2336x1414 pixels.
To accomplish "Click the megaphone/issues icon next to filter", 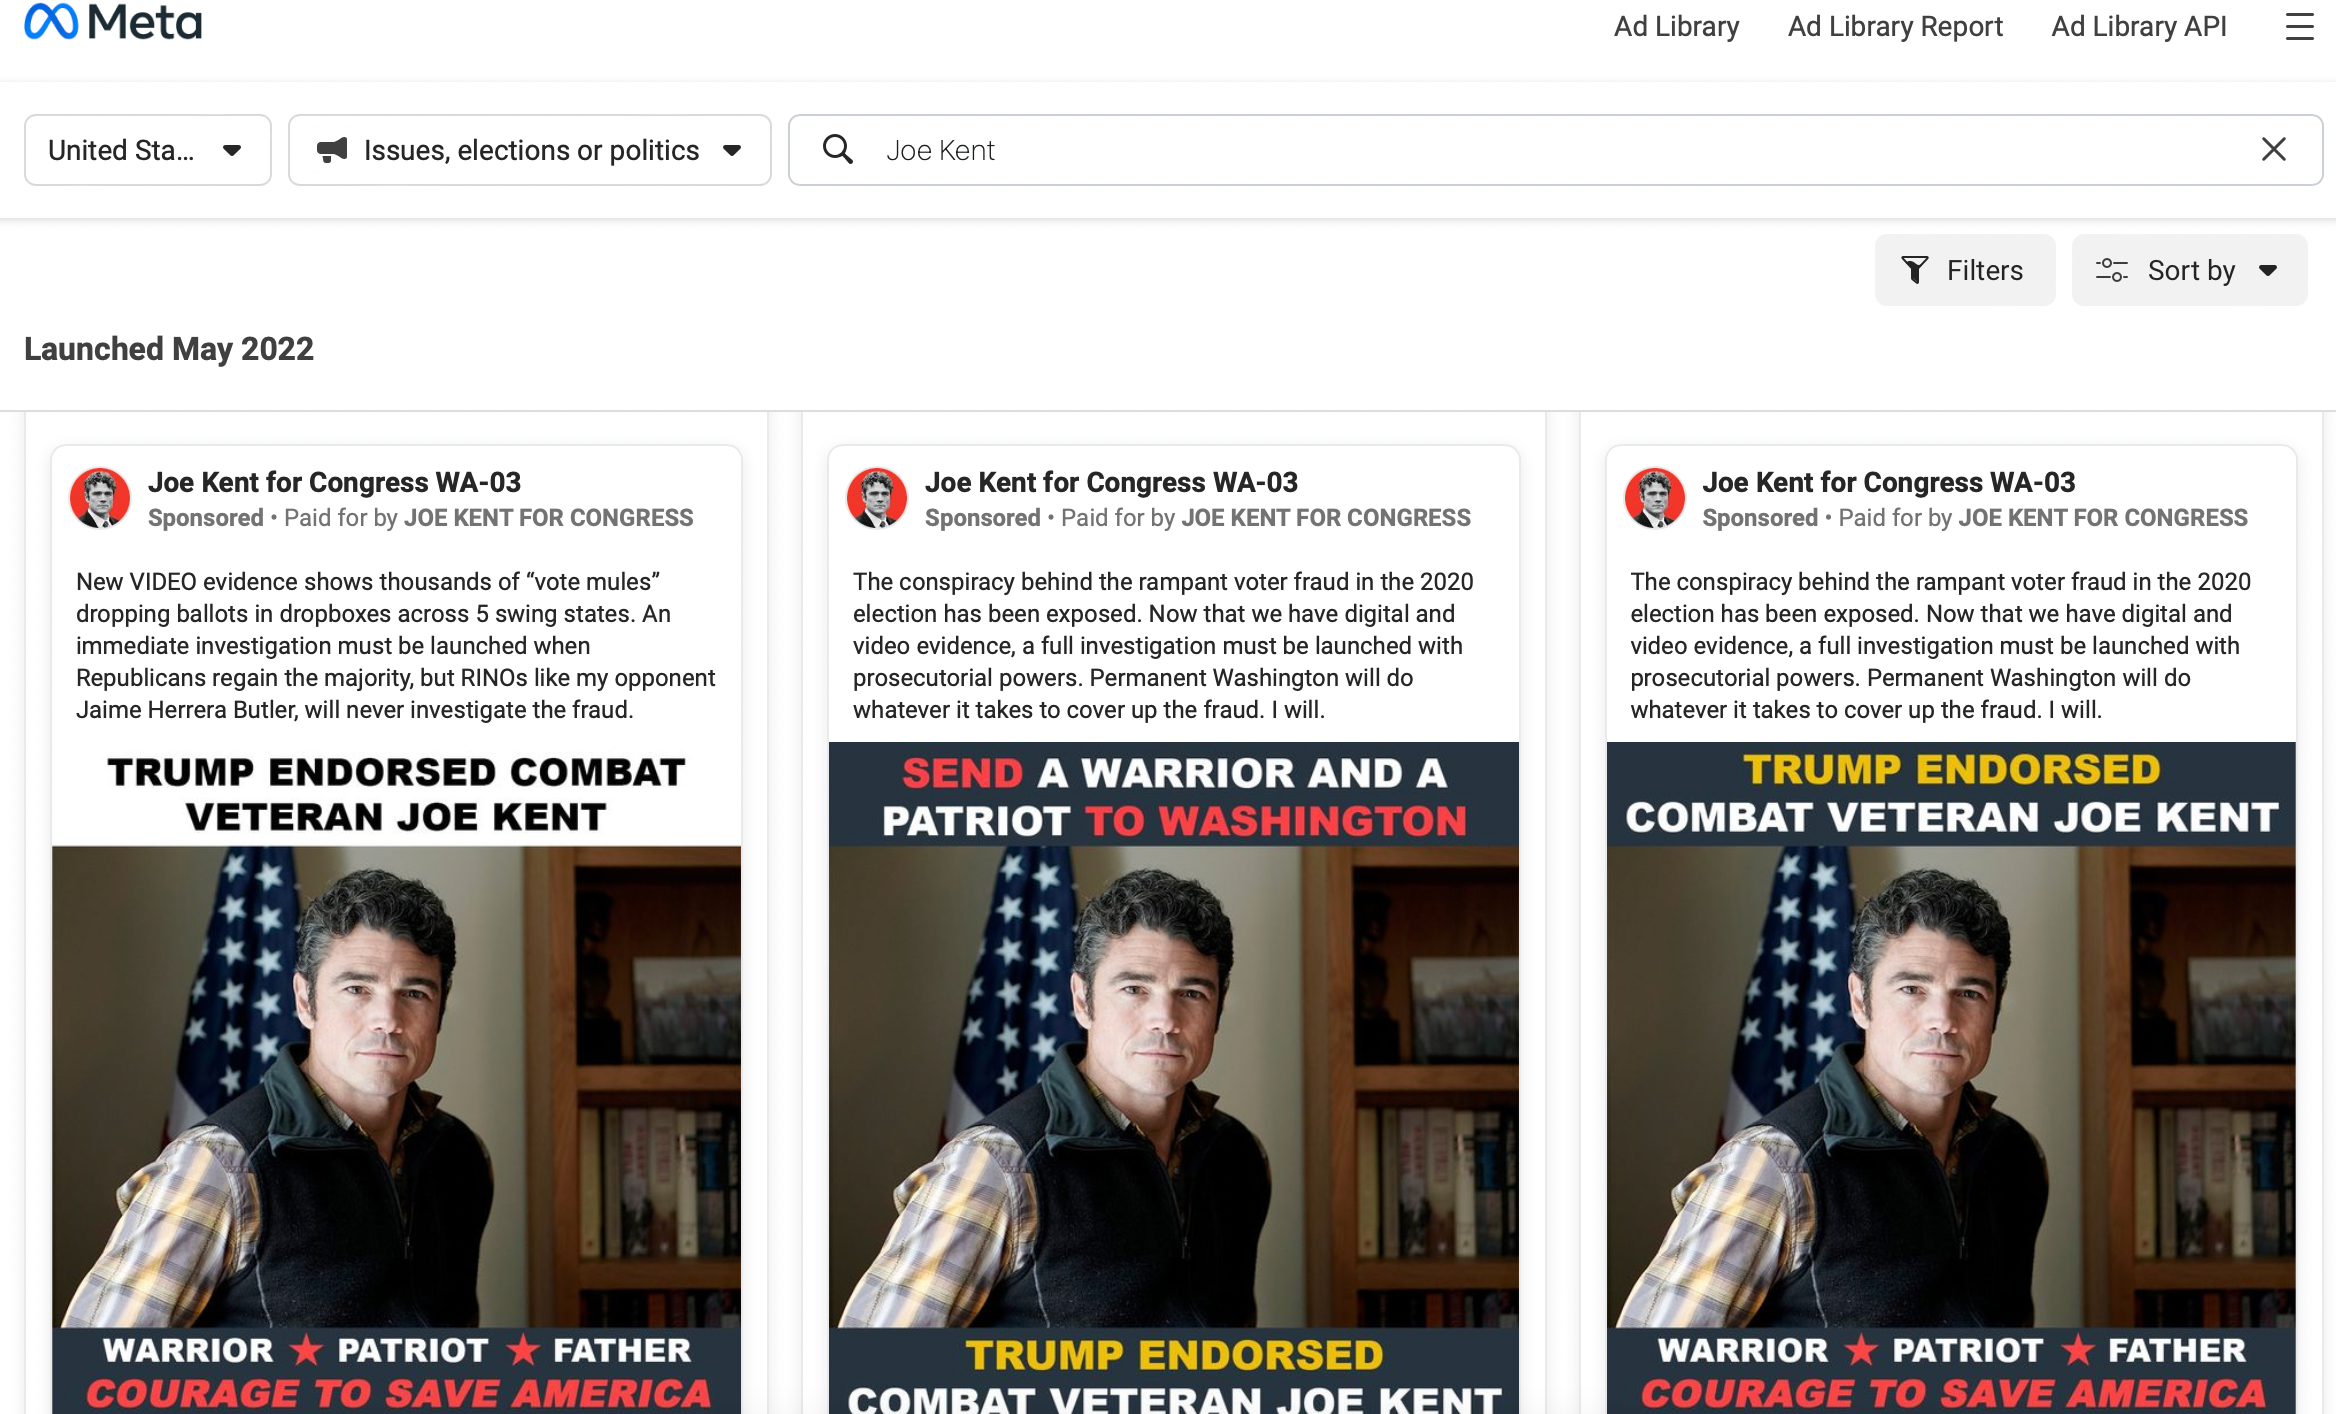I will point(330,149).
